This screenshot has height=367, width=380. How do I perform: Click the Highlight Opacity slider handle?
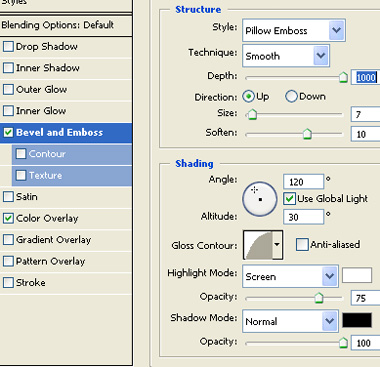319,298
